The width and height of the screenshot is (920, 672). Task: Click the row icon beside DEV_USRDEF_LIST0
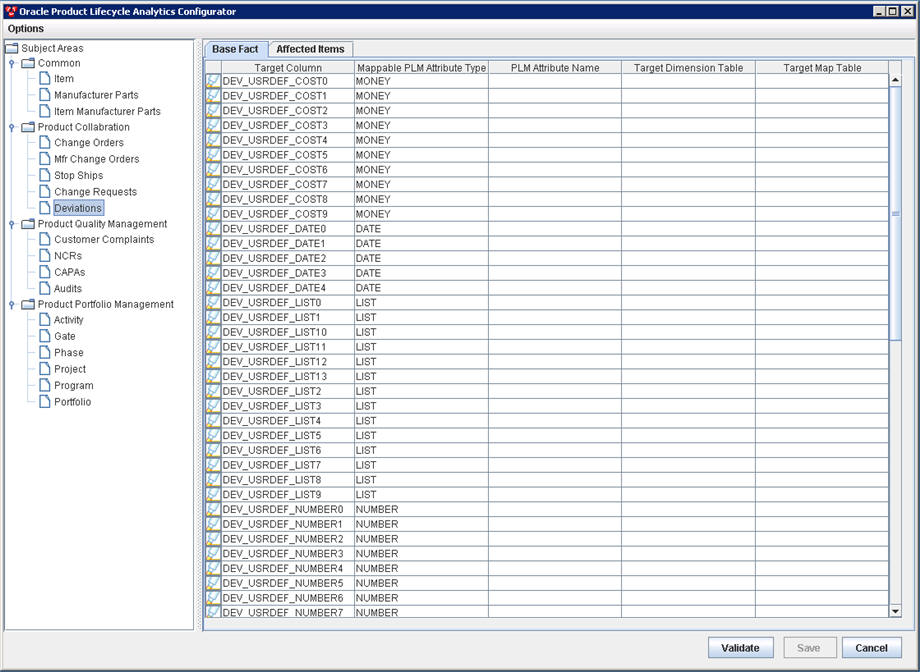213,302
